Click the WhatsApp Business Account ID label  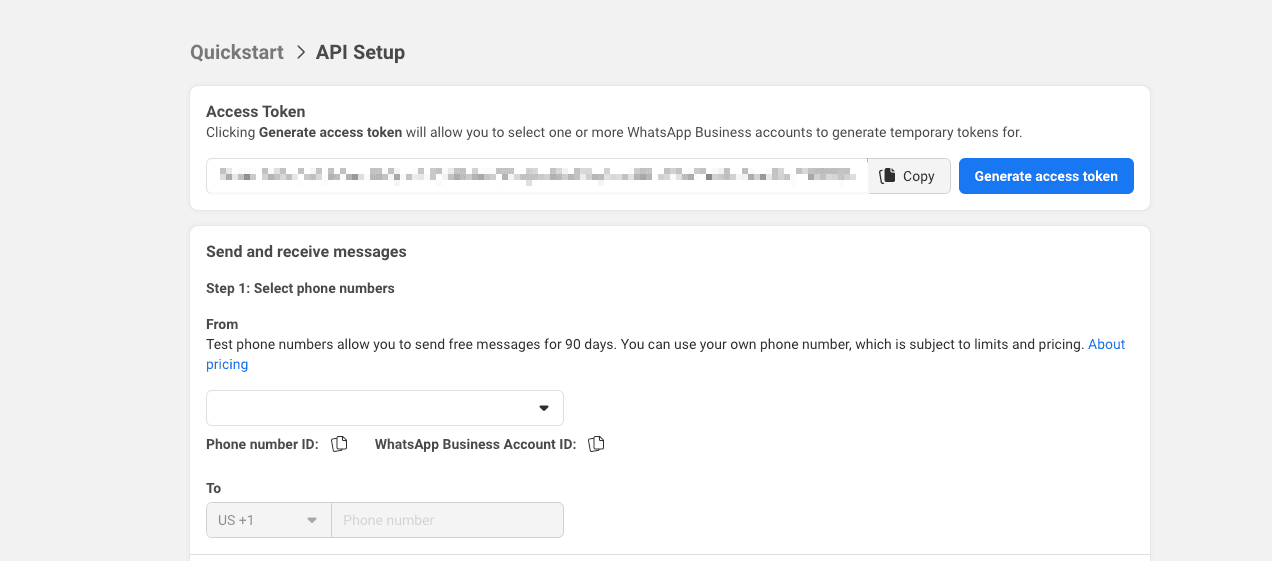tap(475, 444)
